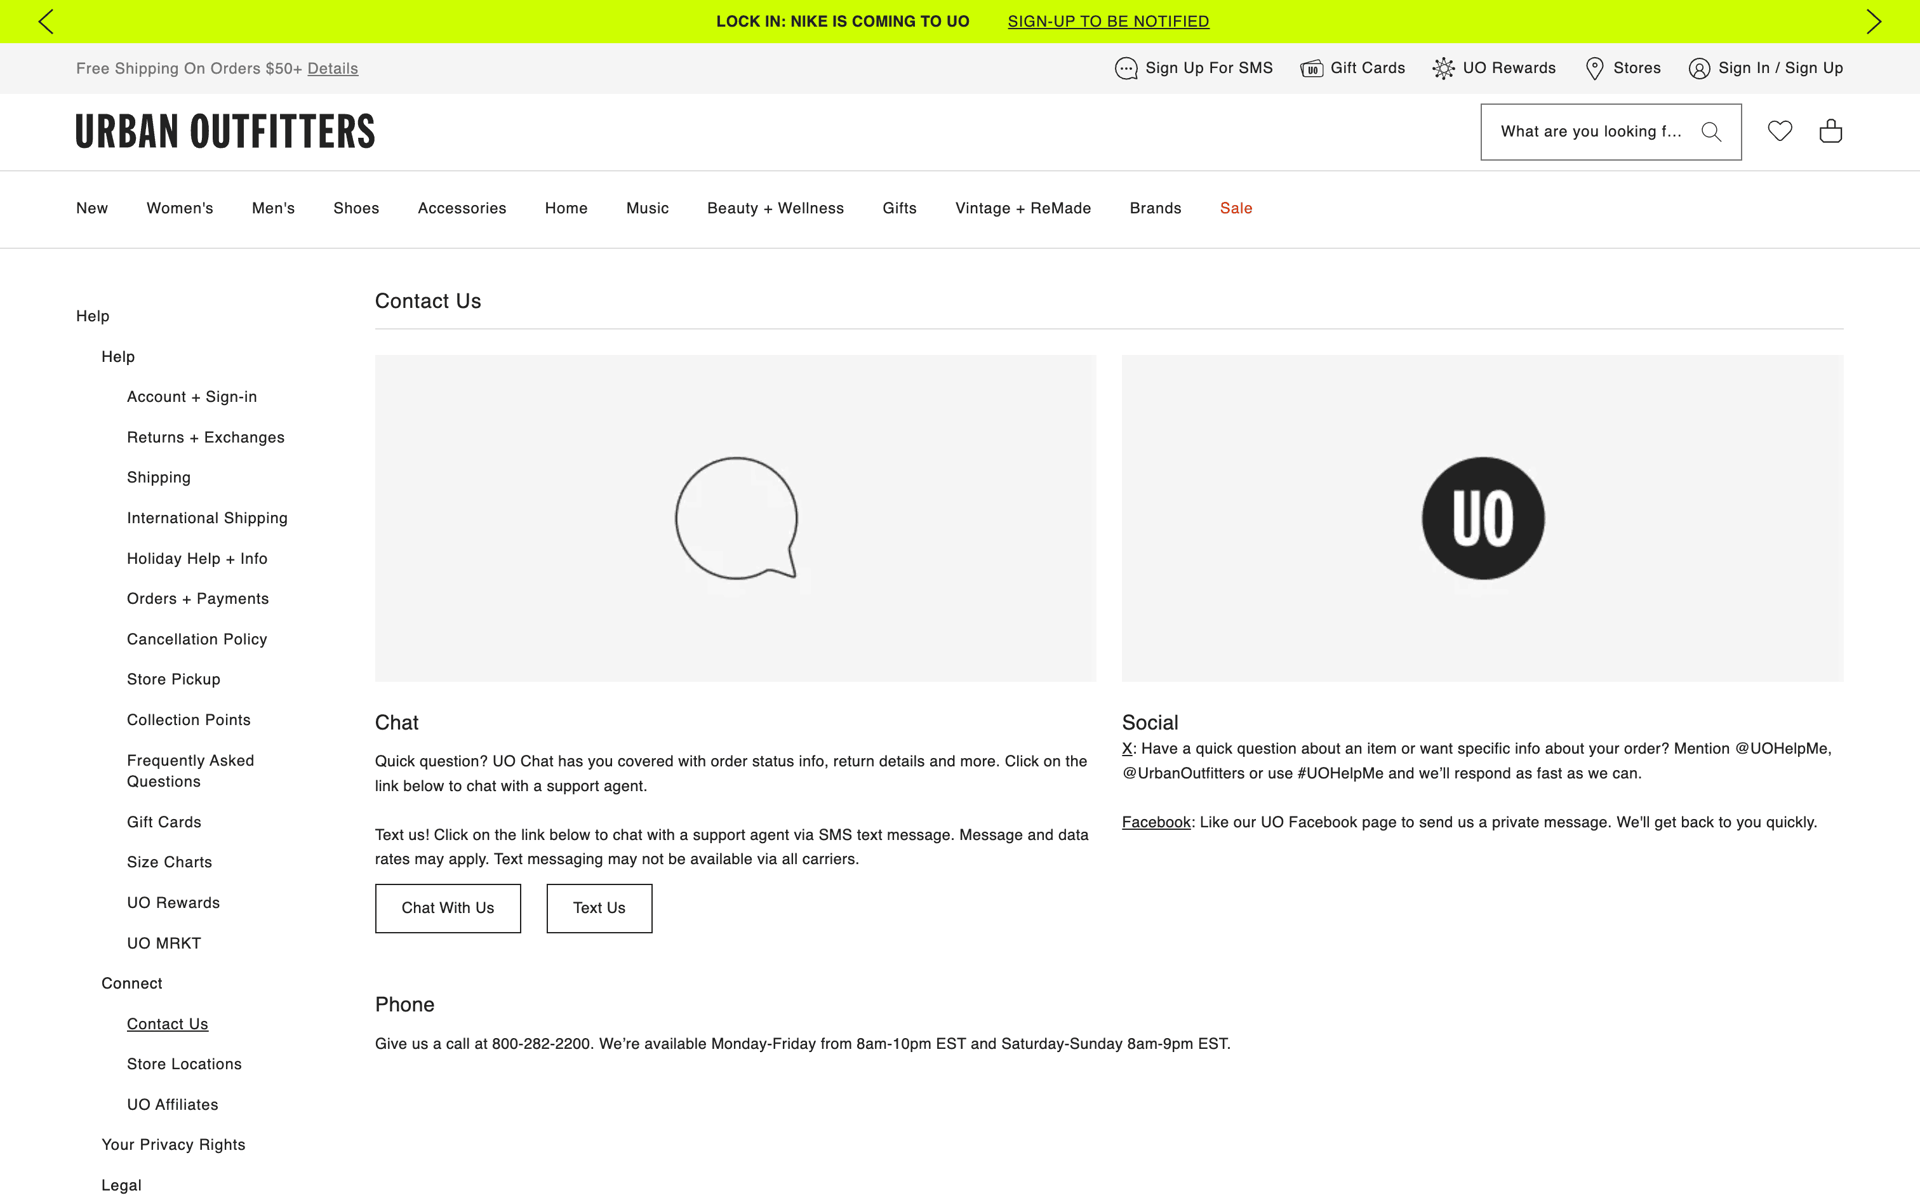Image resolution: width=1920 pixels, height=1200 pixels.
Task: Open wishlist heart icon
Action: [1780, 131]
